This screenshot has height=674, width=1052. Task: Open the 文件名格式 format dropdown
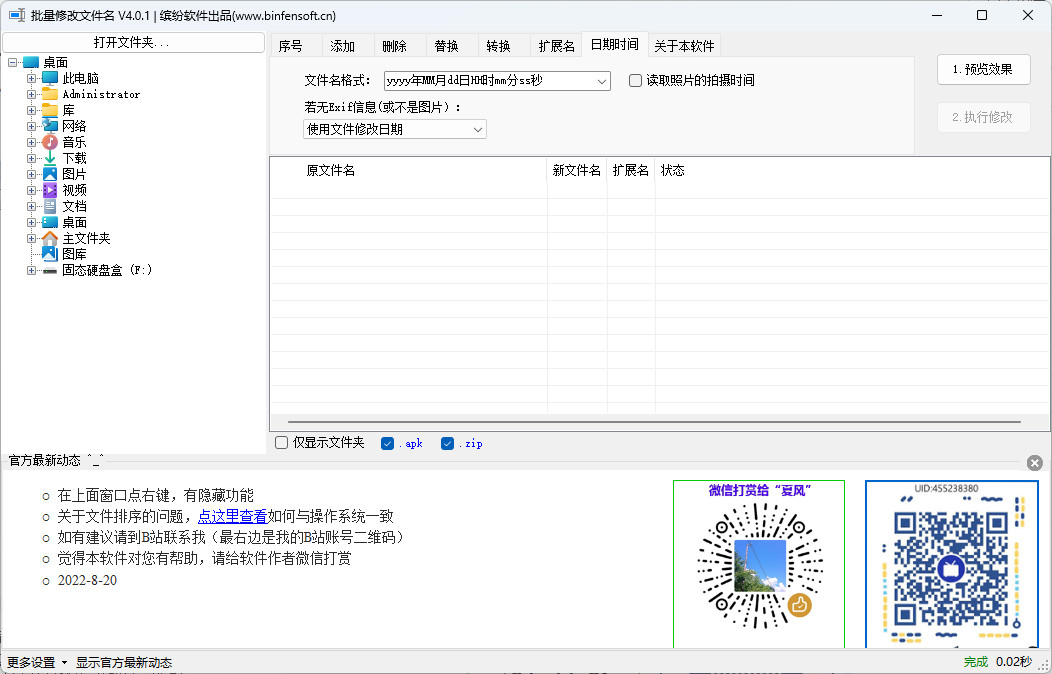601,81
